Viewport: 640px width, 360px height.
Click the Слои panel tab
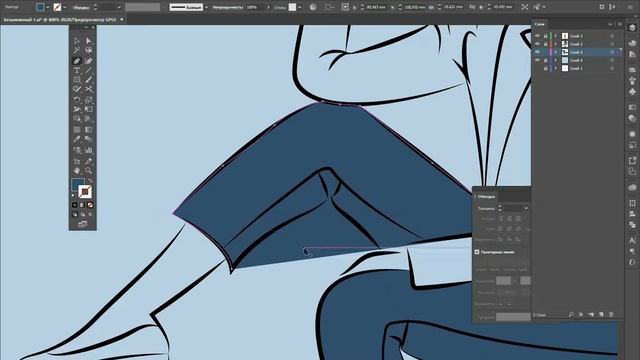click(x=540, y=24)
